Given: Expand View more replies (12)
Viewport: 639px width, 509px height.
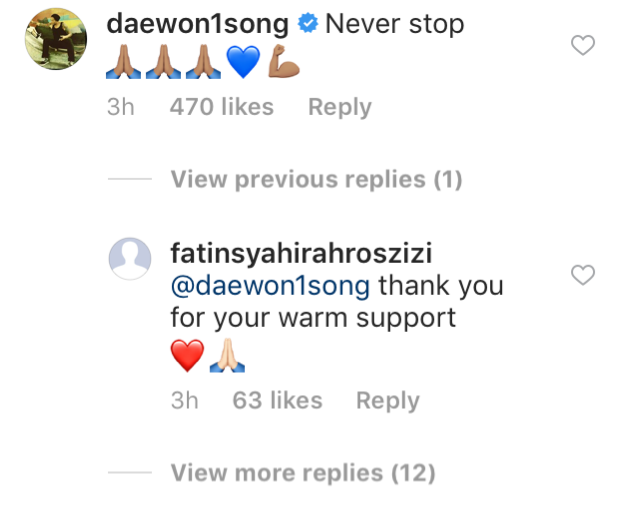Looking at the screenshot, I should (x=303, y=473).
